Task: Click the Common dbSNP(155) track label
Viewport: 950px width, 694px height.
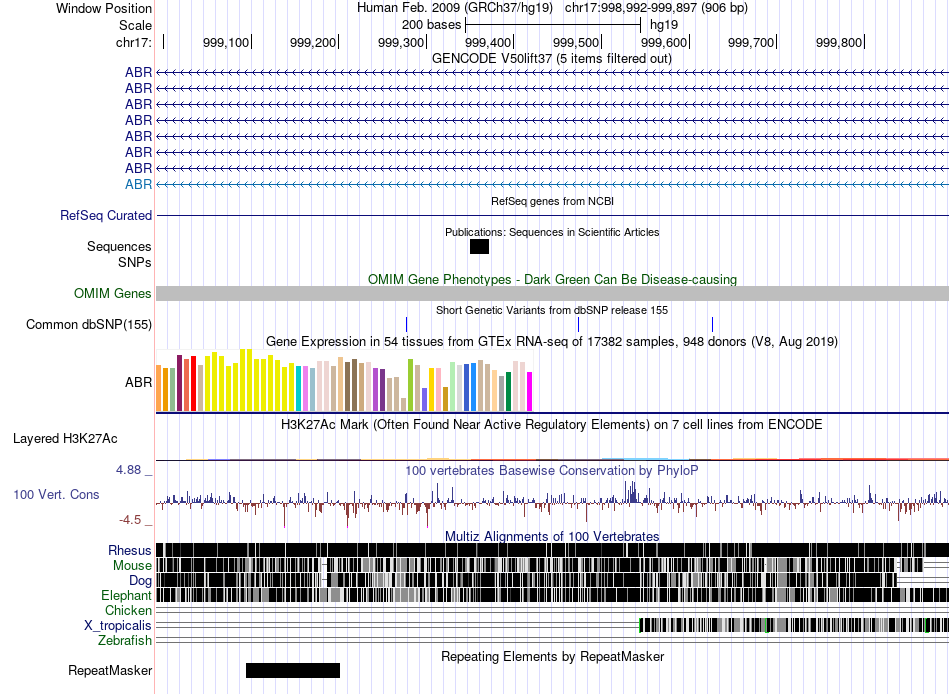Action: coord(89,325)
